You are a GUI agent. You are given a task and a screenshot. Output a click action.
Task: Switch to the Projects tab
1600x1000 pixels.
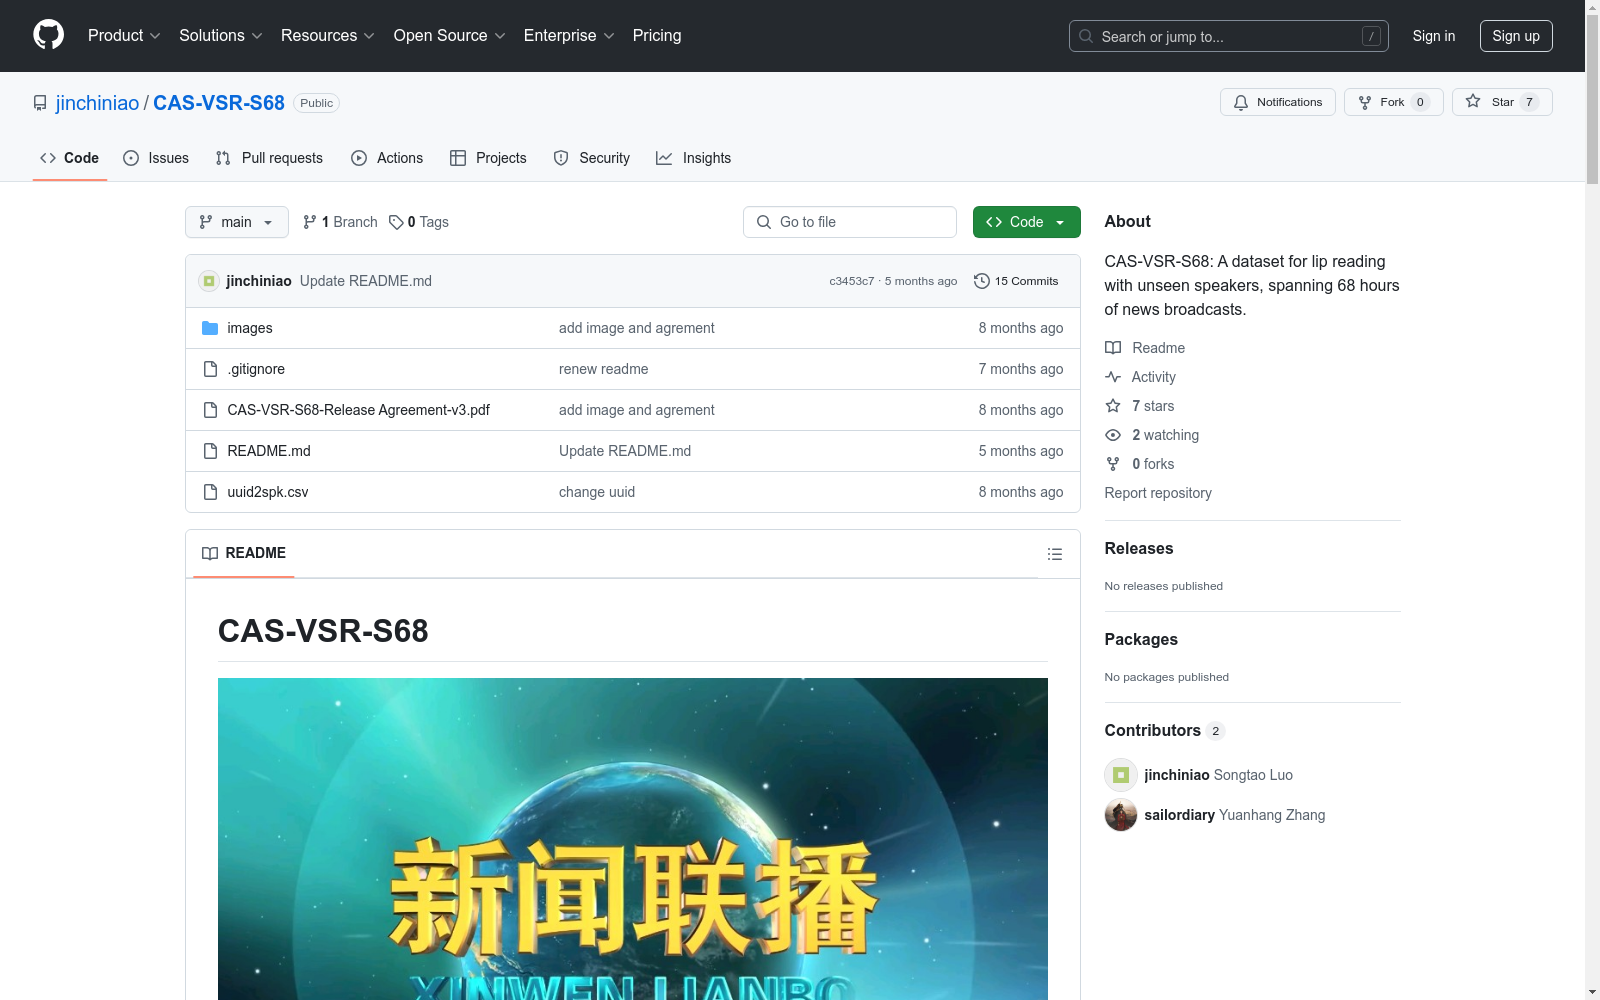coord(488,158)
